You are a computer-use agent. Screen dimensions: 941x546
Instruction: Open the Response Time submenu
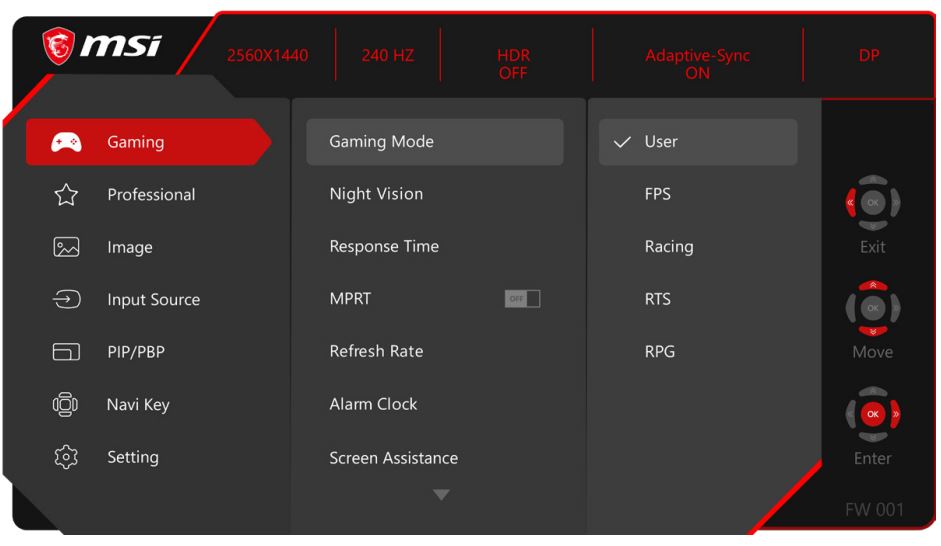coord(384,246)
